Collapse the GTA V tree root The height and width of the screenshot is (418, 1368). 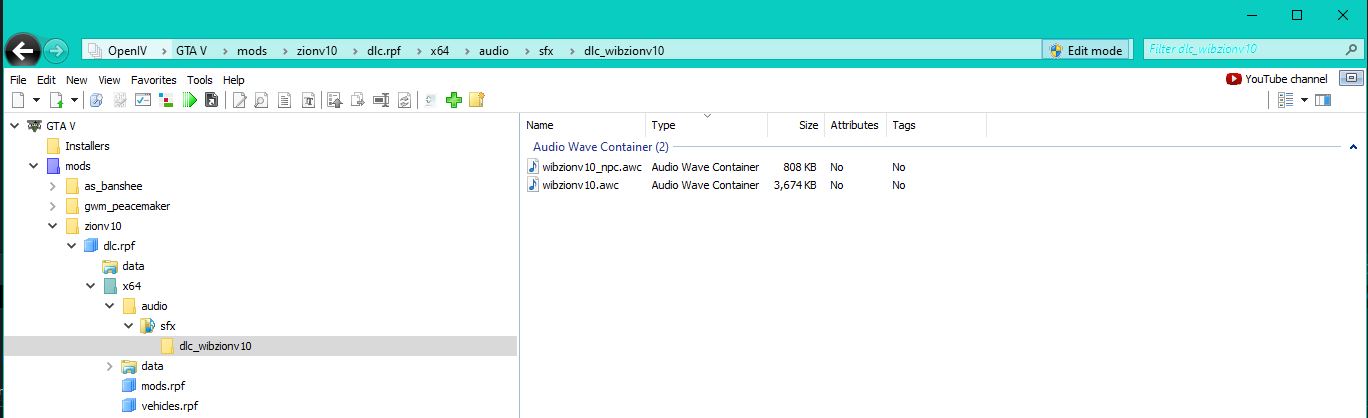14,126
